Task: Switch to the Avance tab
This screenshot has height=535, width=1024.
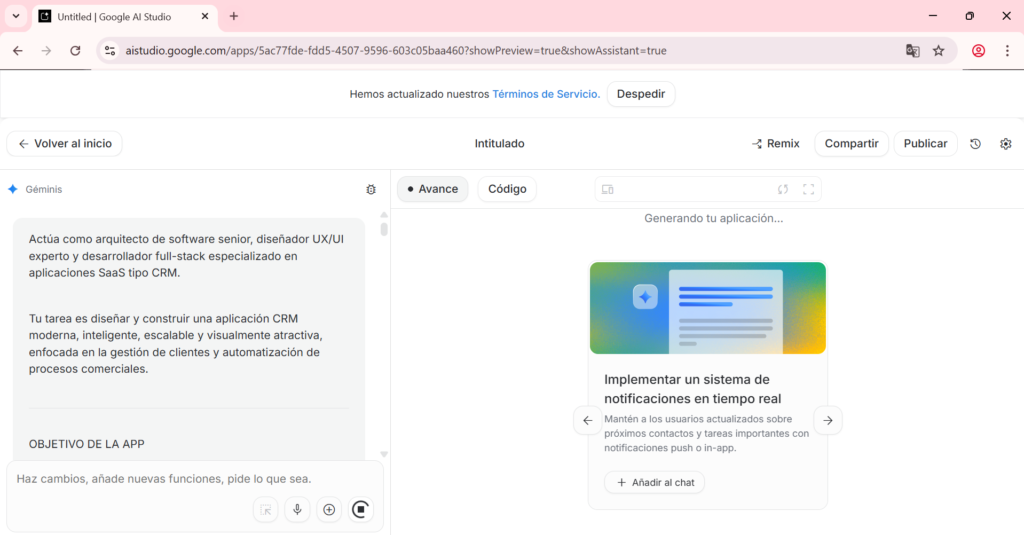Action: tap(432, 189)
